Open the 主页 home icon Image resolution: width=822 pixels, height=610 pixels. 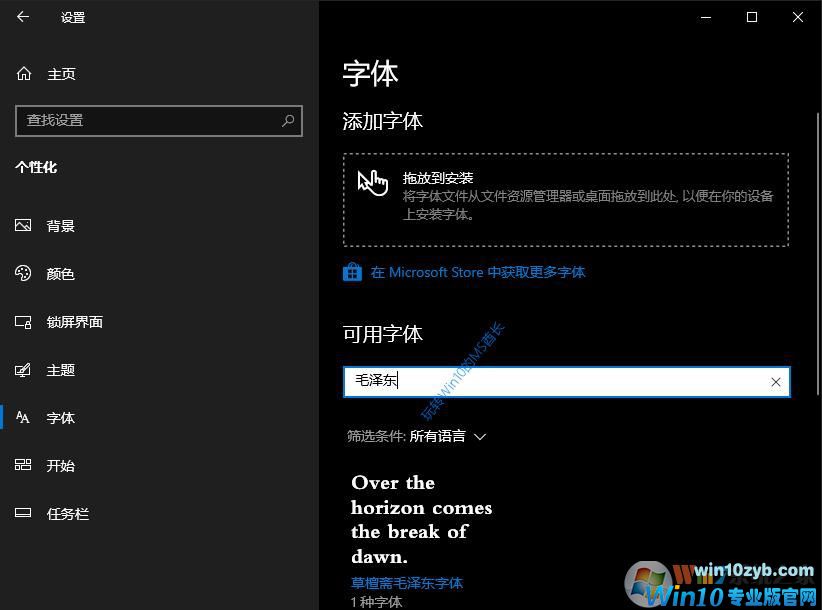click(x=24, y=74)
